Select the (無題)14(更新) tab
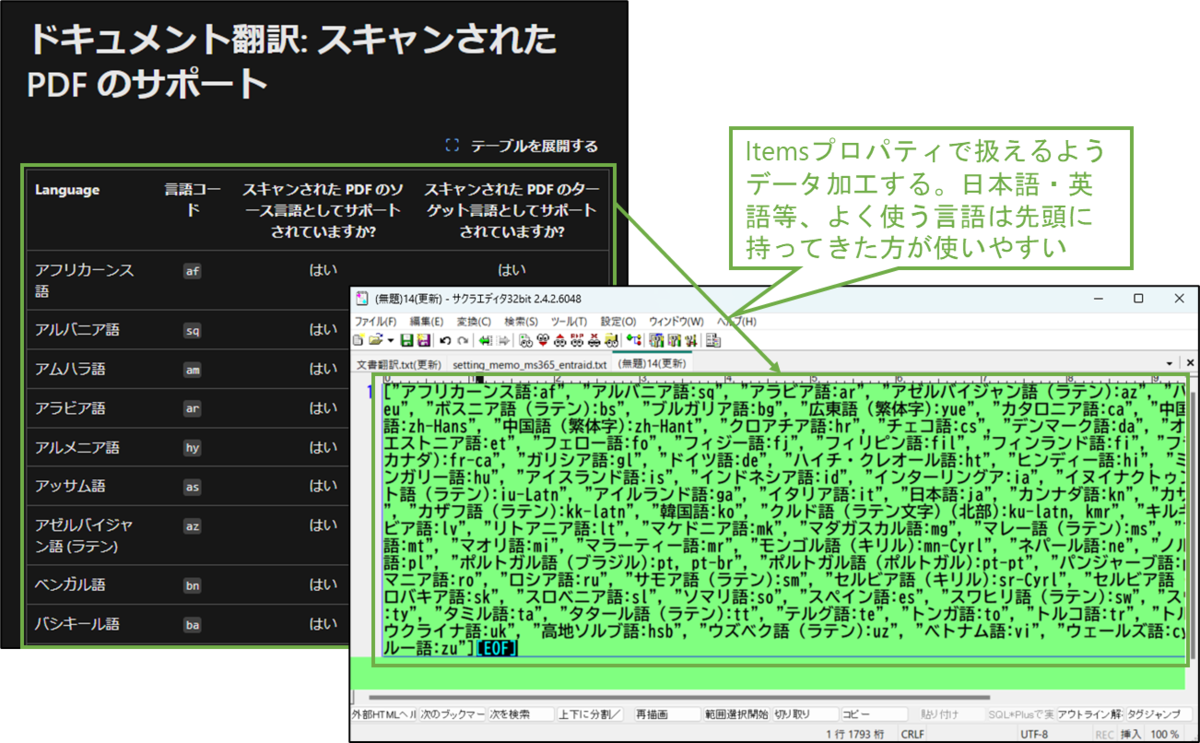This screenshot has width=1200, height=743. pyautogui.click(x=652, y=364)
